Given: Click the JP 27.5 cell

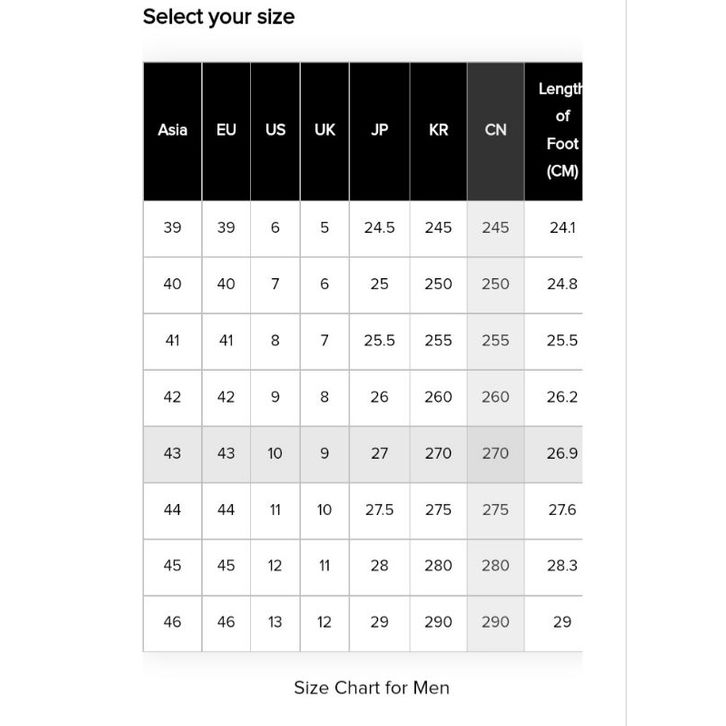Looking at the screenshot, I should click(x=379, y=510).
